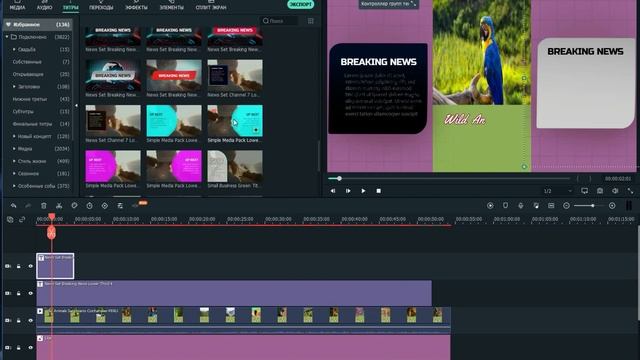Click the frame-by-frame play button

tap(348, 191)
